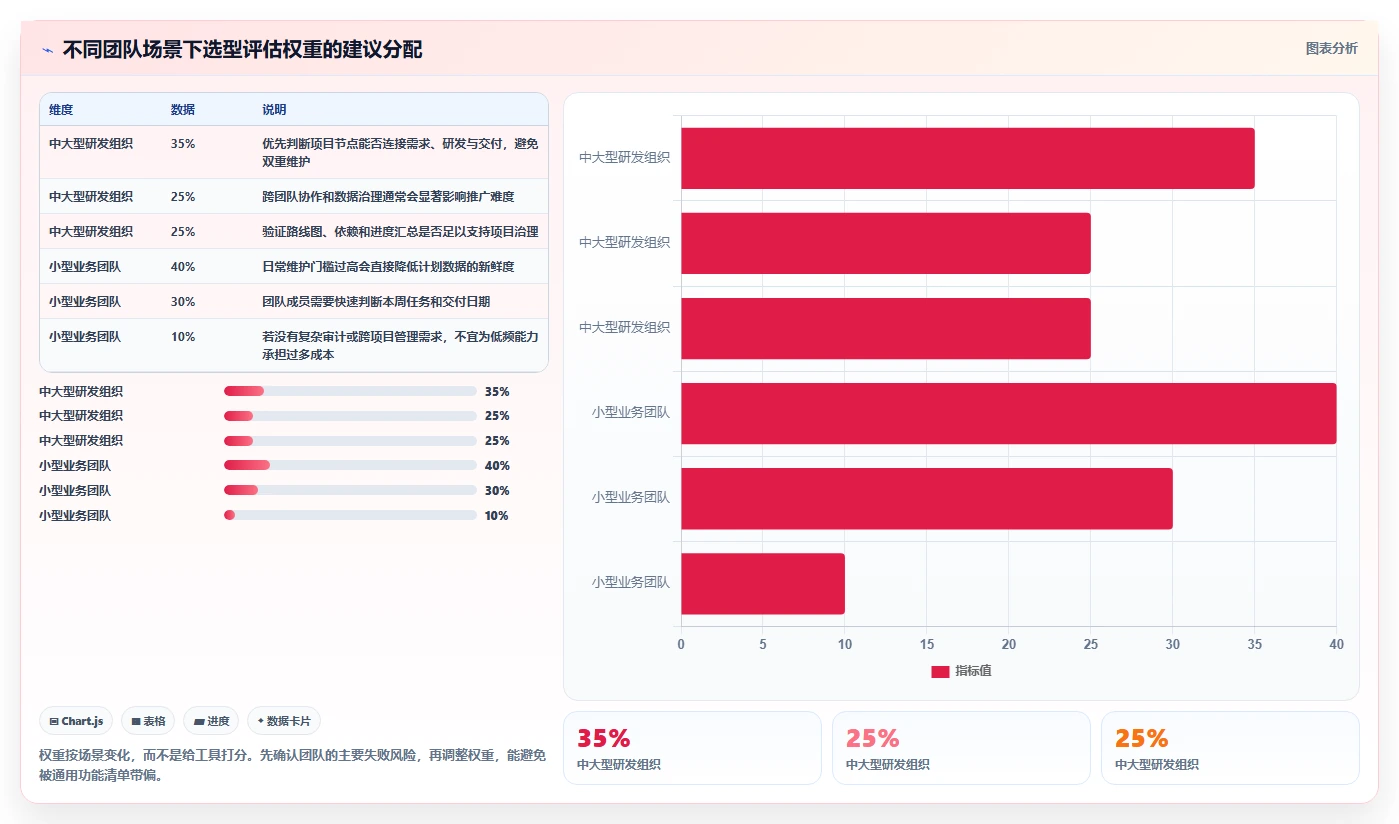Viewport: 1399px width, 824px height.
Task: Select the 进度 chip
Action: click(x=211, y=721)
